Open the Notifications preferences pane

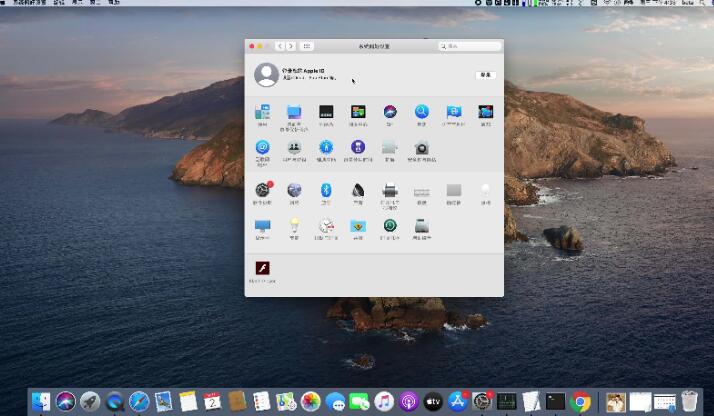point(485,112)
